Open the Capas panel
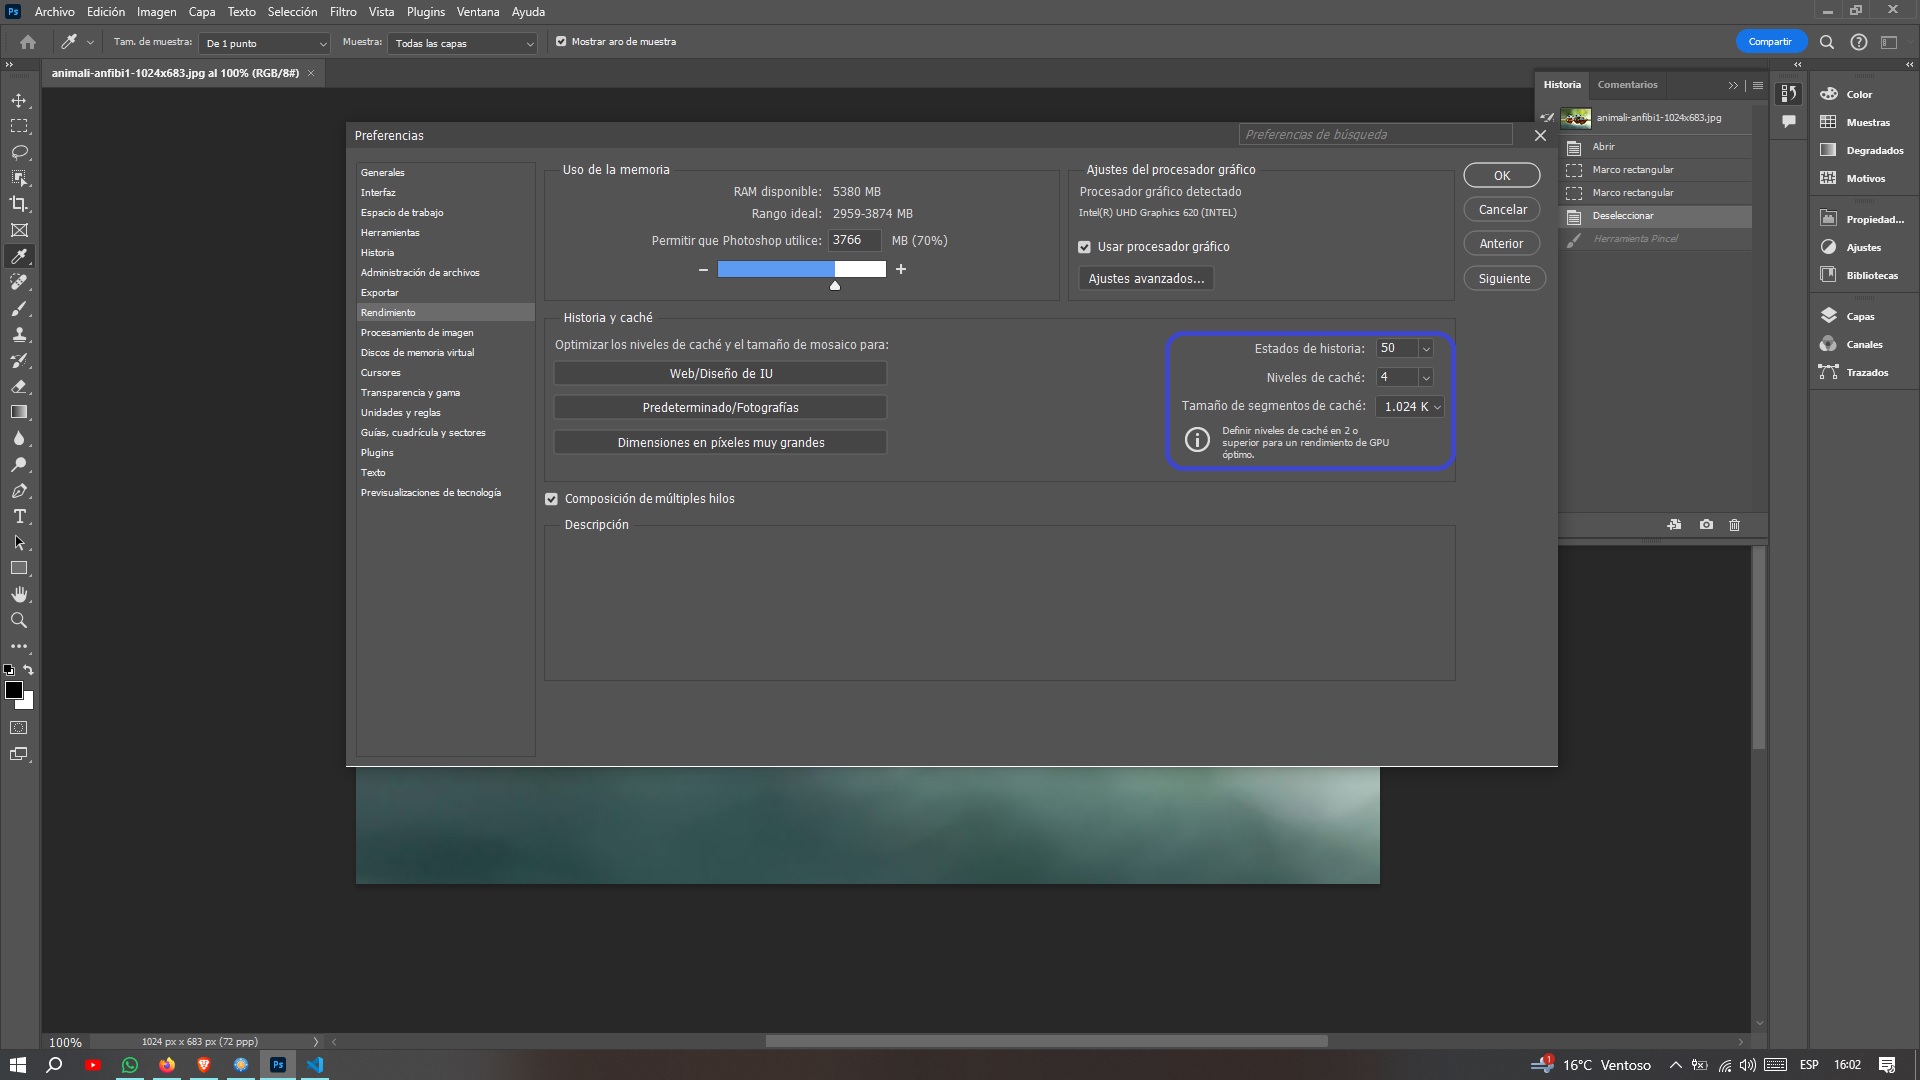 coord(1860,316)
